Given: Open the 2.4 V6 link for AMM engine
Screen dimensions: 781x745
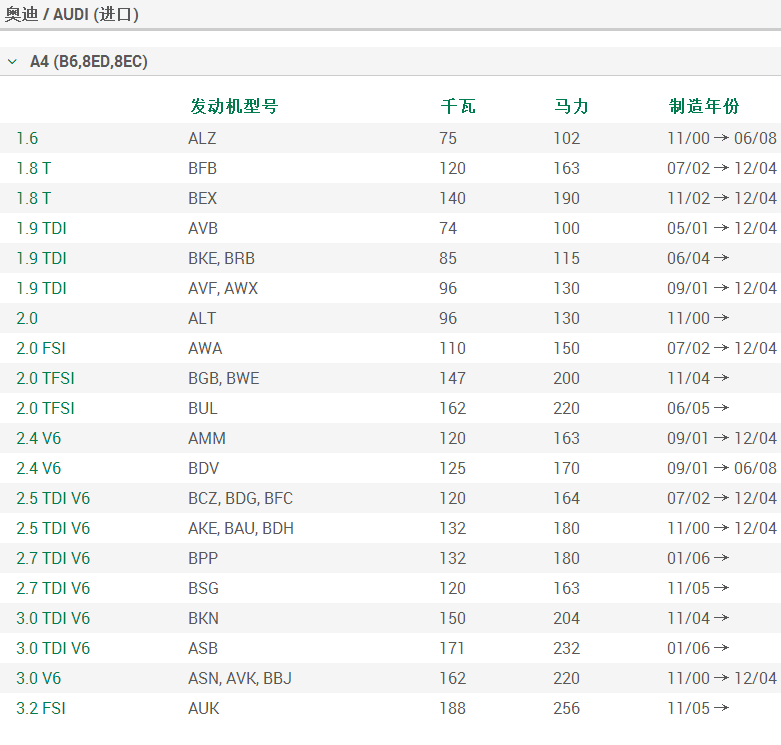Looking at the screenshot, I should (38, 438).
